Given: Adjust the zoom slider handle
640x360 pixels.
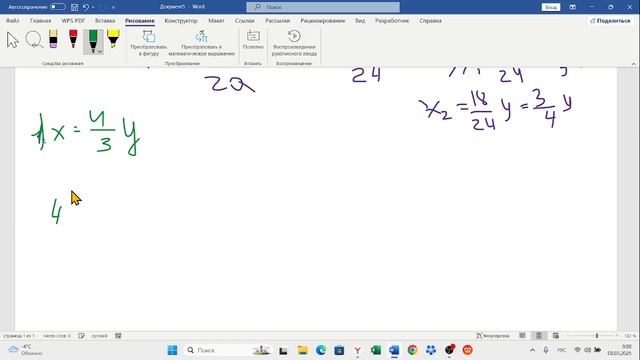Looking at the screenshot, I should [x=597, y=336].
